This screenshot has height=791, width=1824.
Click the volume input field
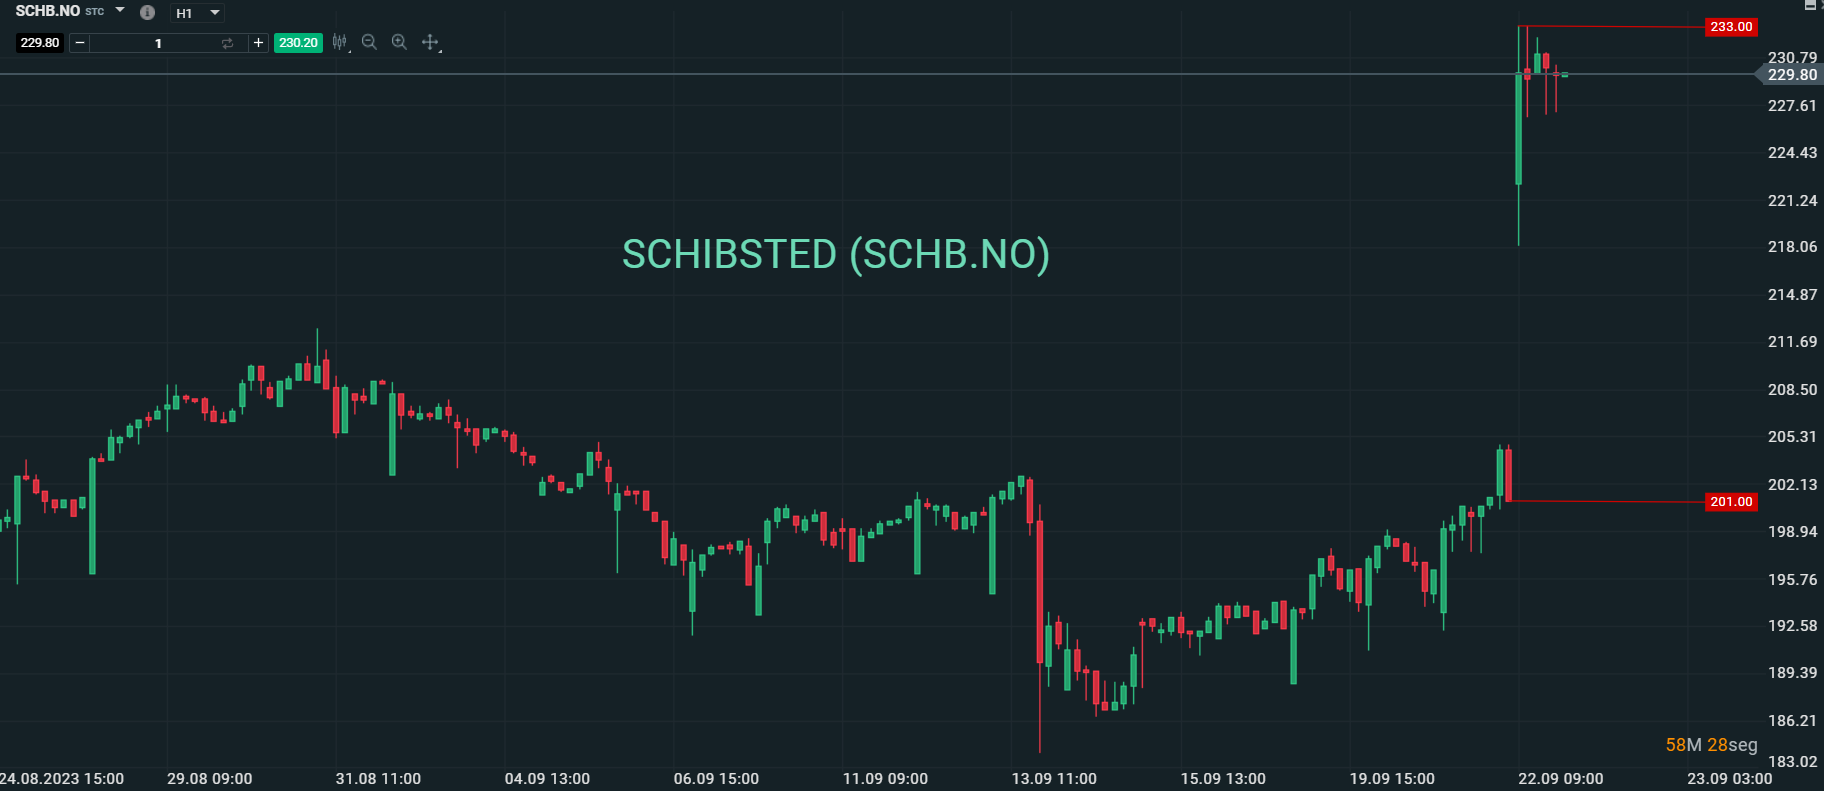(158, 43)
